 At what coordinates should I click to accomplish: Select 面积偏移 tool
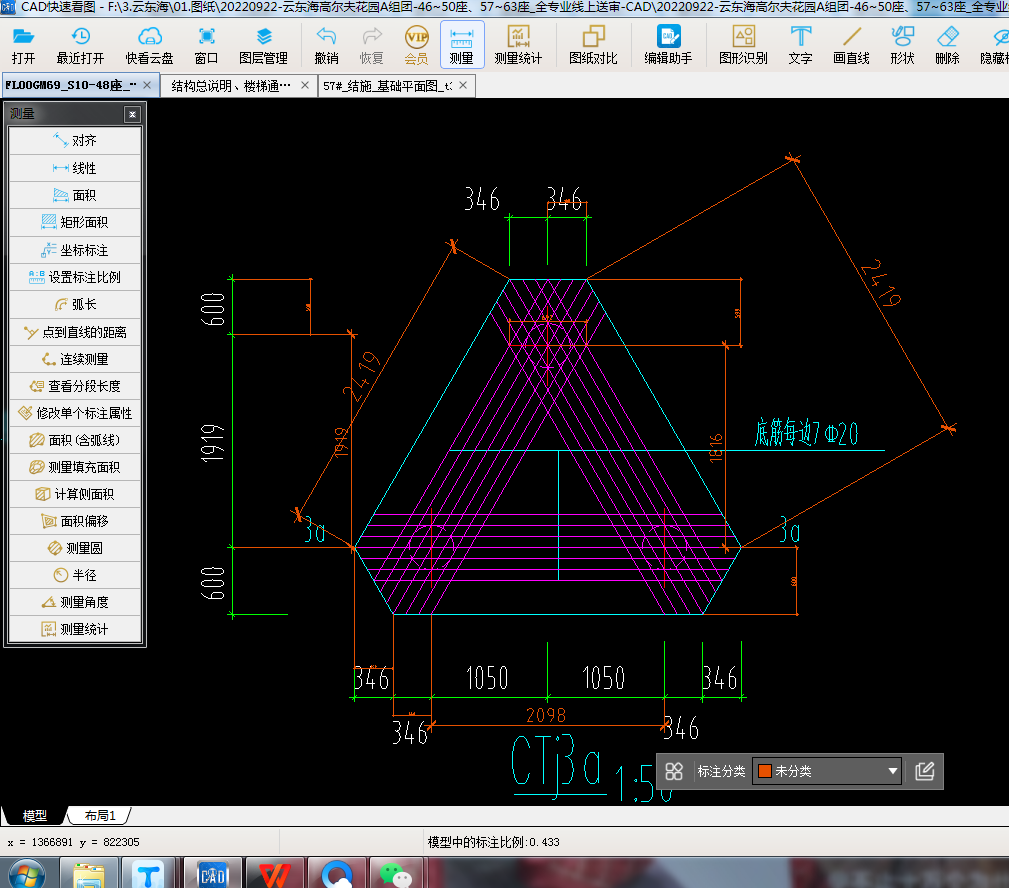coord(75,521)
